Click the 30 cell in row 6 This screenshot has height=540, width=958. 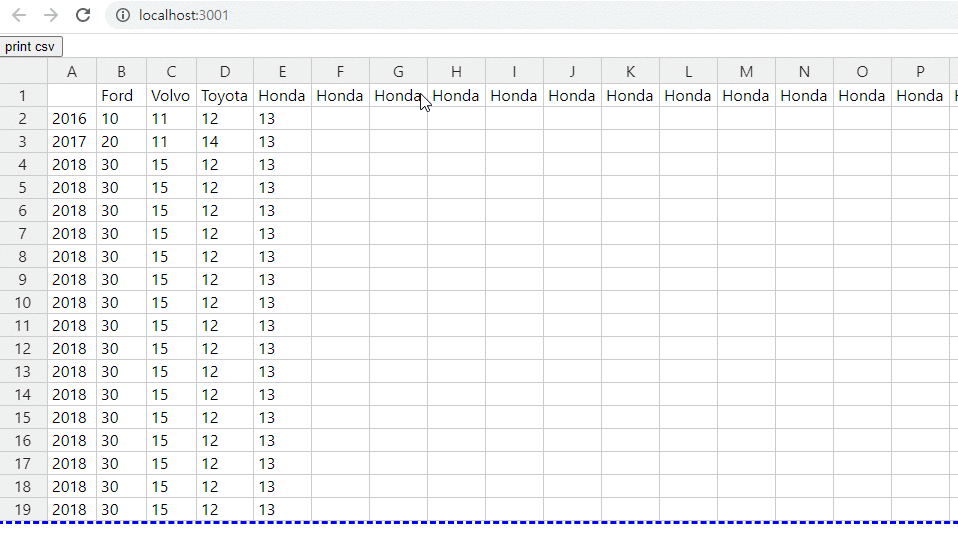[122, 211]
